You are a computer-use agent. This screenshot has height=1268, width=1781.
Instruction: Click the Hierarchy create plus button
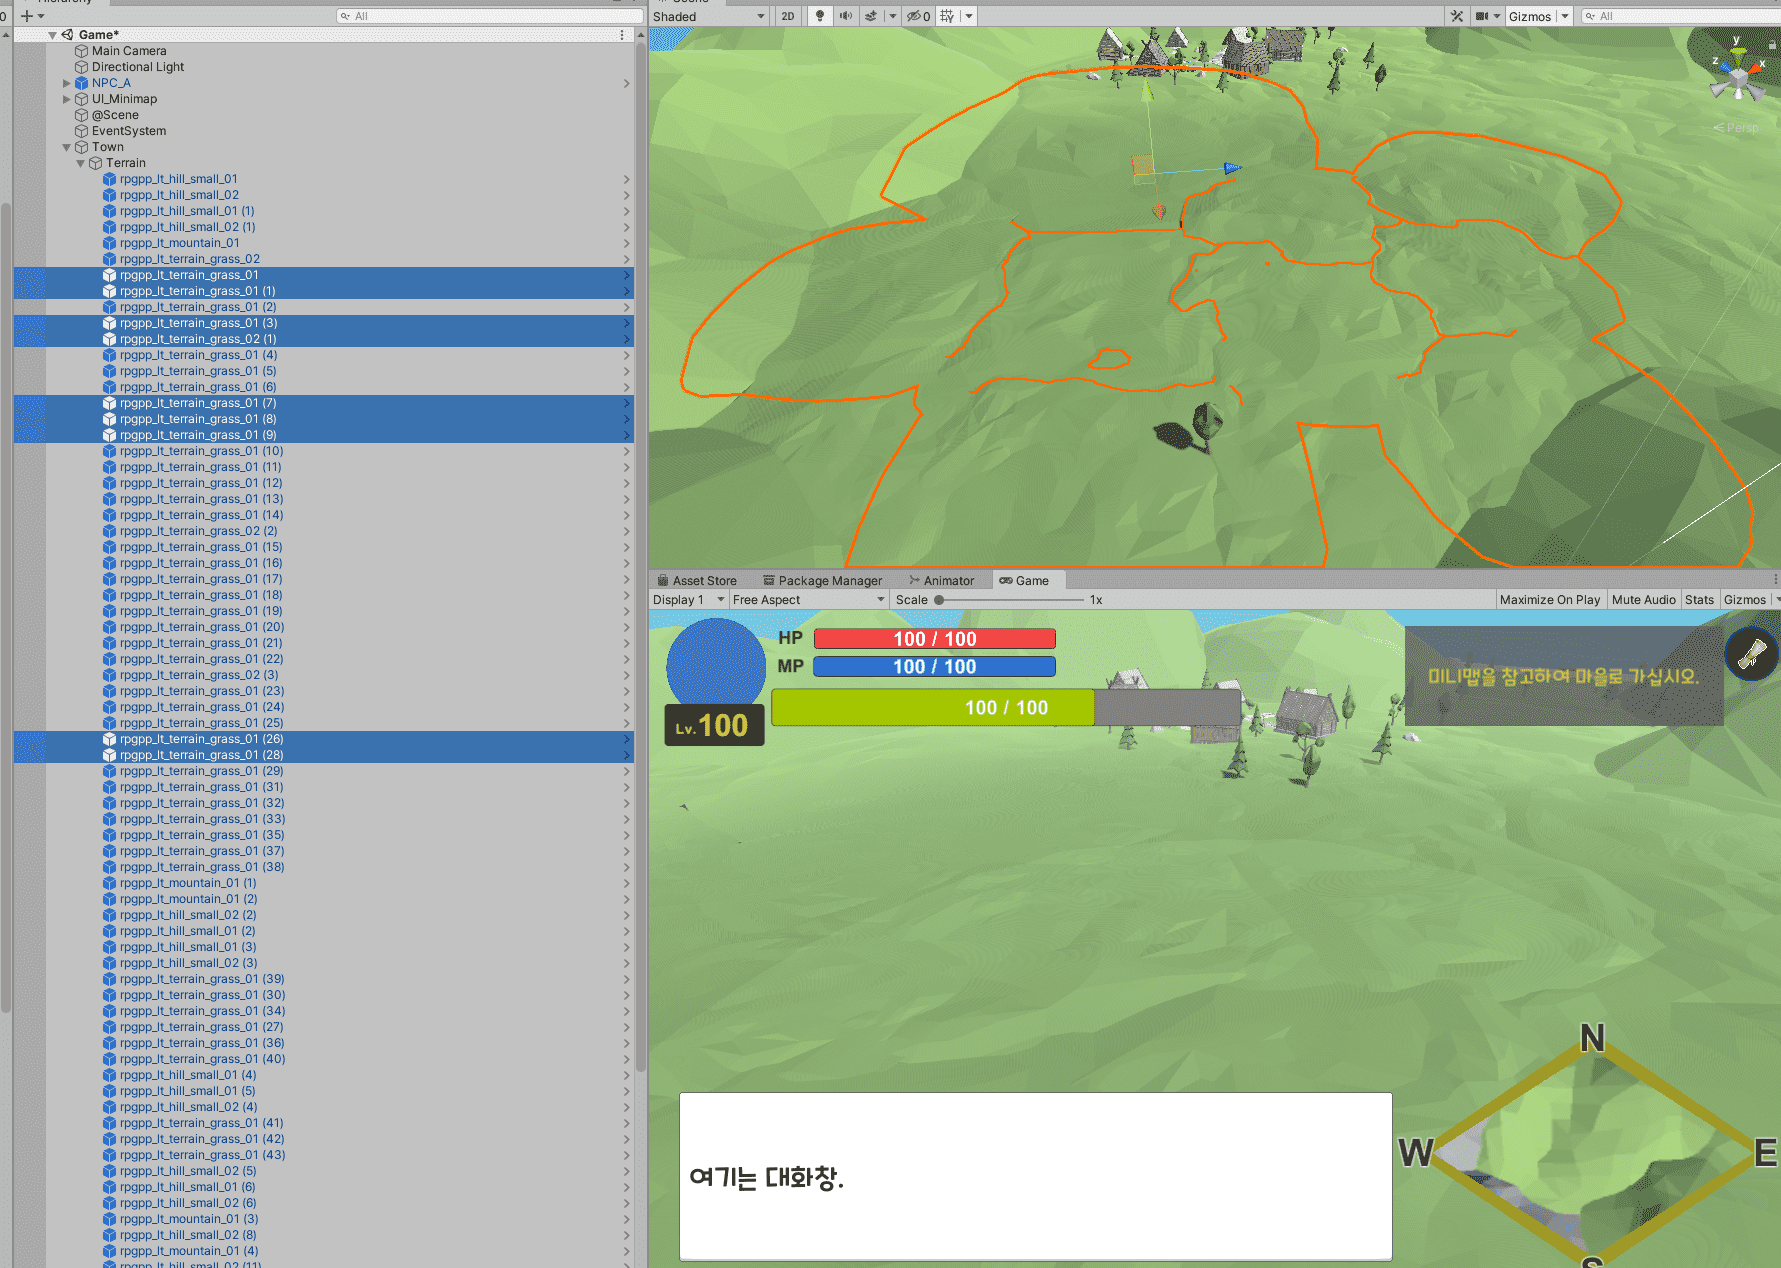click(27, 16)
